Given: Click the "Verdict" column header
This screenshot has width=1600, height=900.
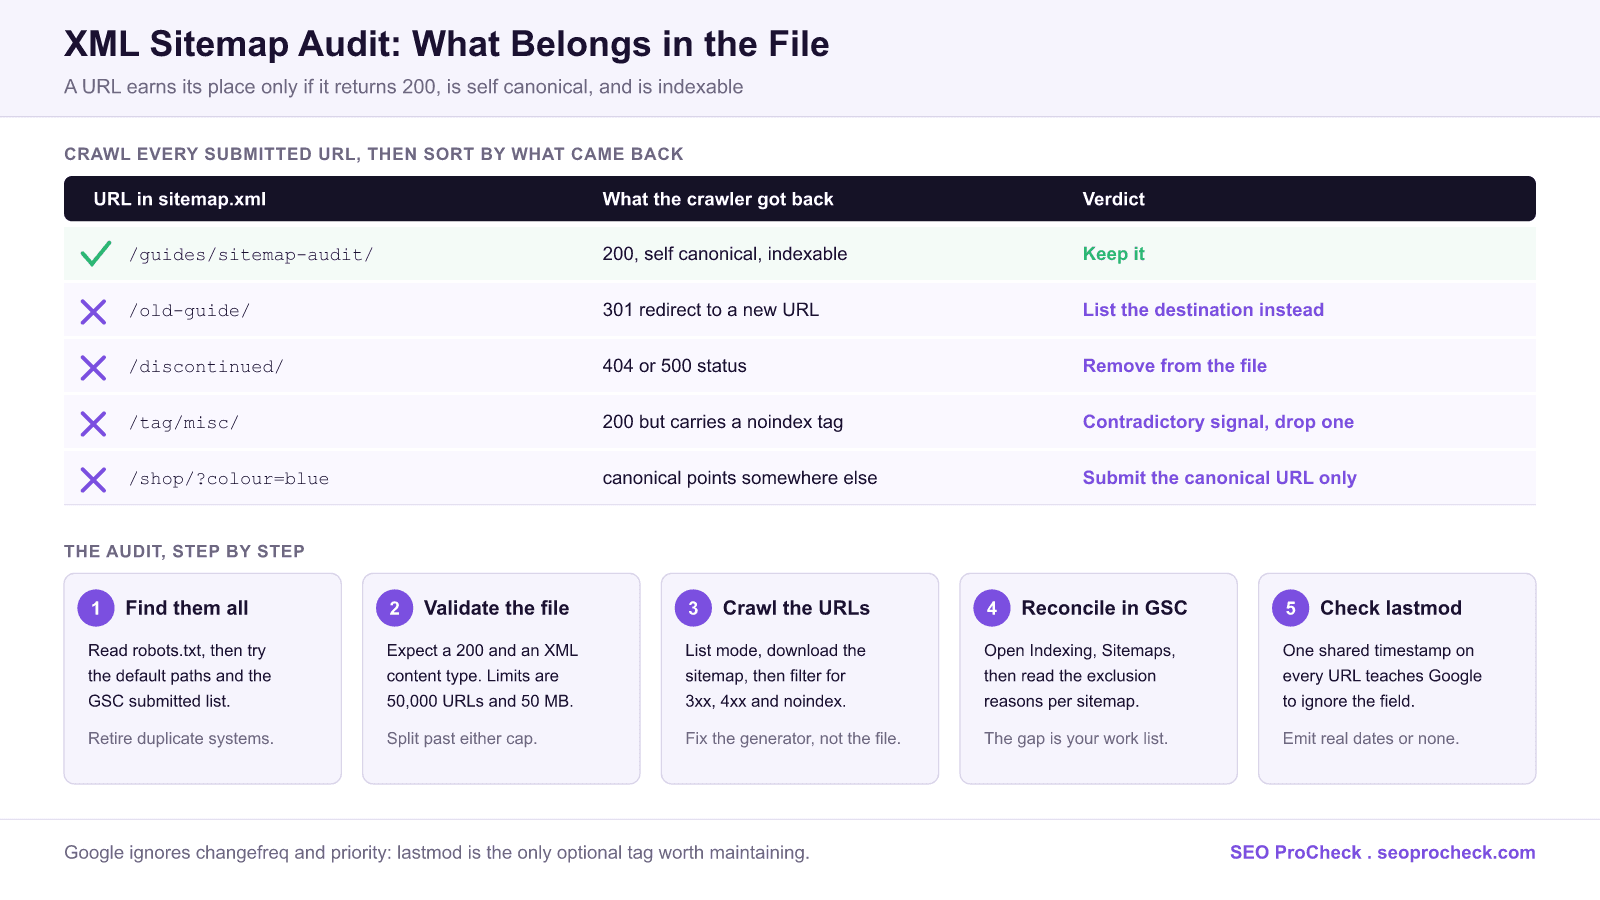Looking at the screenshot, I should pyautogui.click(x=1113, y=199).
